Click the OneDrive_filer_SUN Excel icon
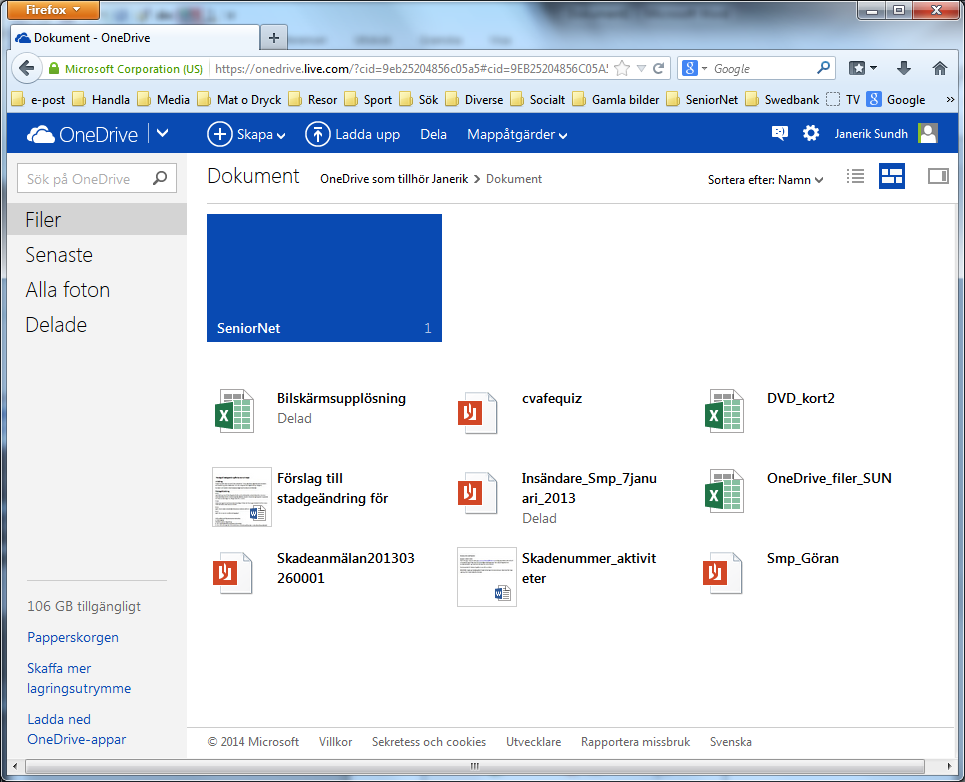Viewport: 965px width, 782px height. [724, 491]
